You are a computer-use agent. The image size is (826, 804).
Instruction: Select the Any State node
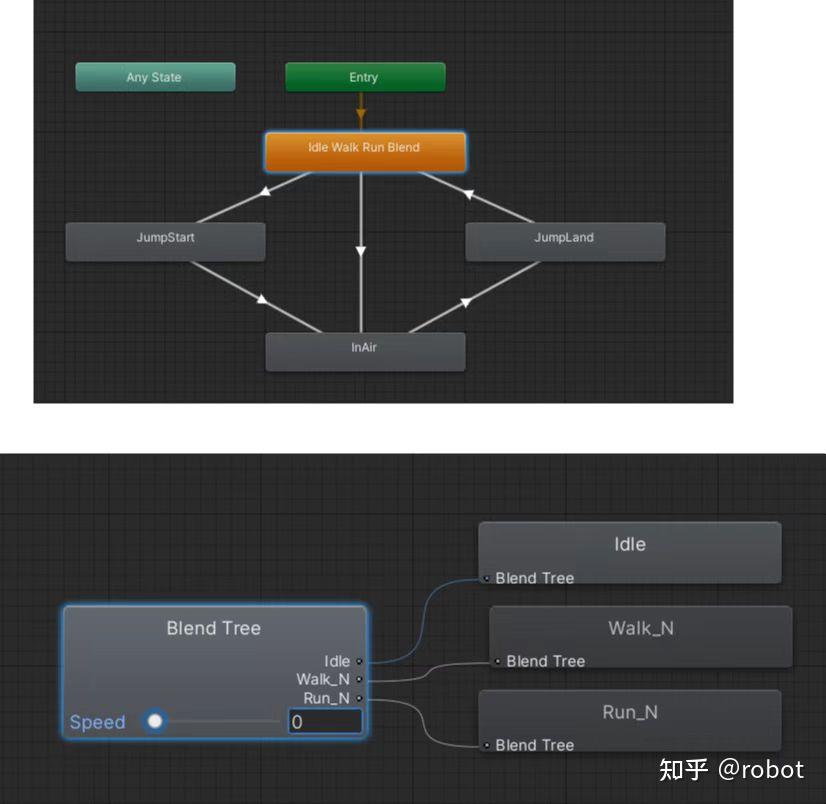pyautogui.click(x=155, y=77)
